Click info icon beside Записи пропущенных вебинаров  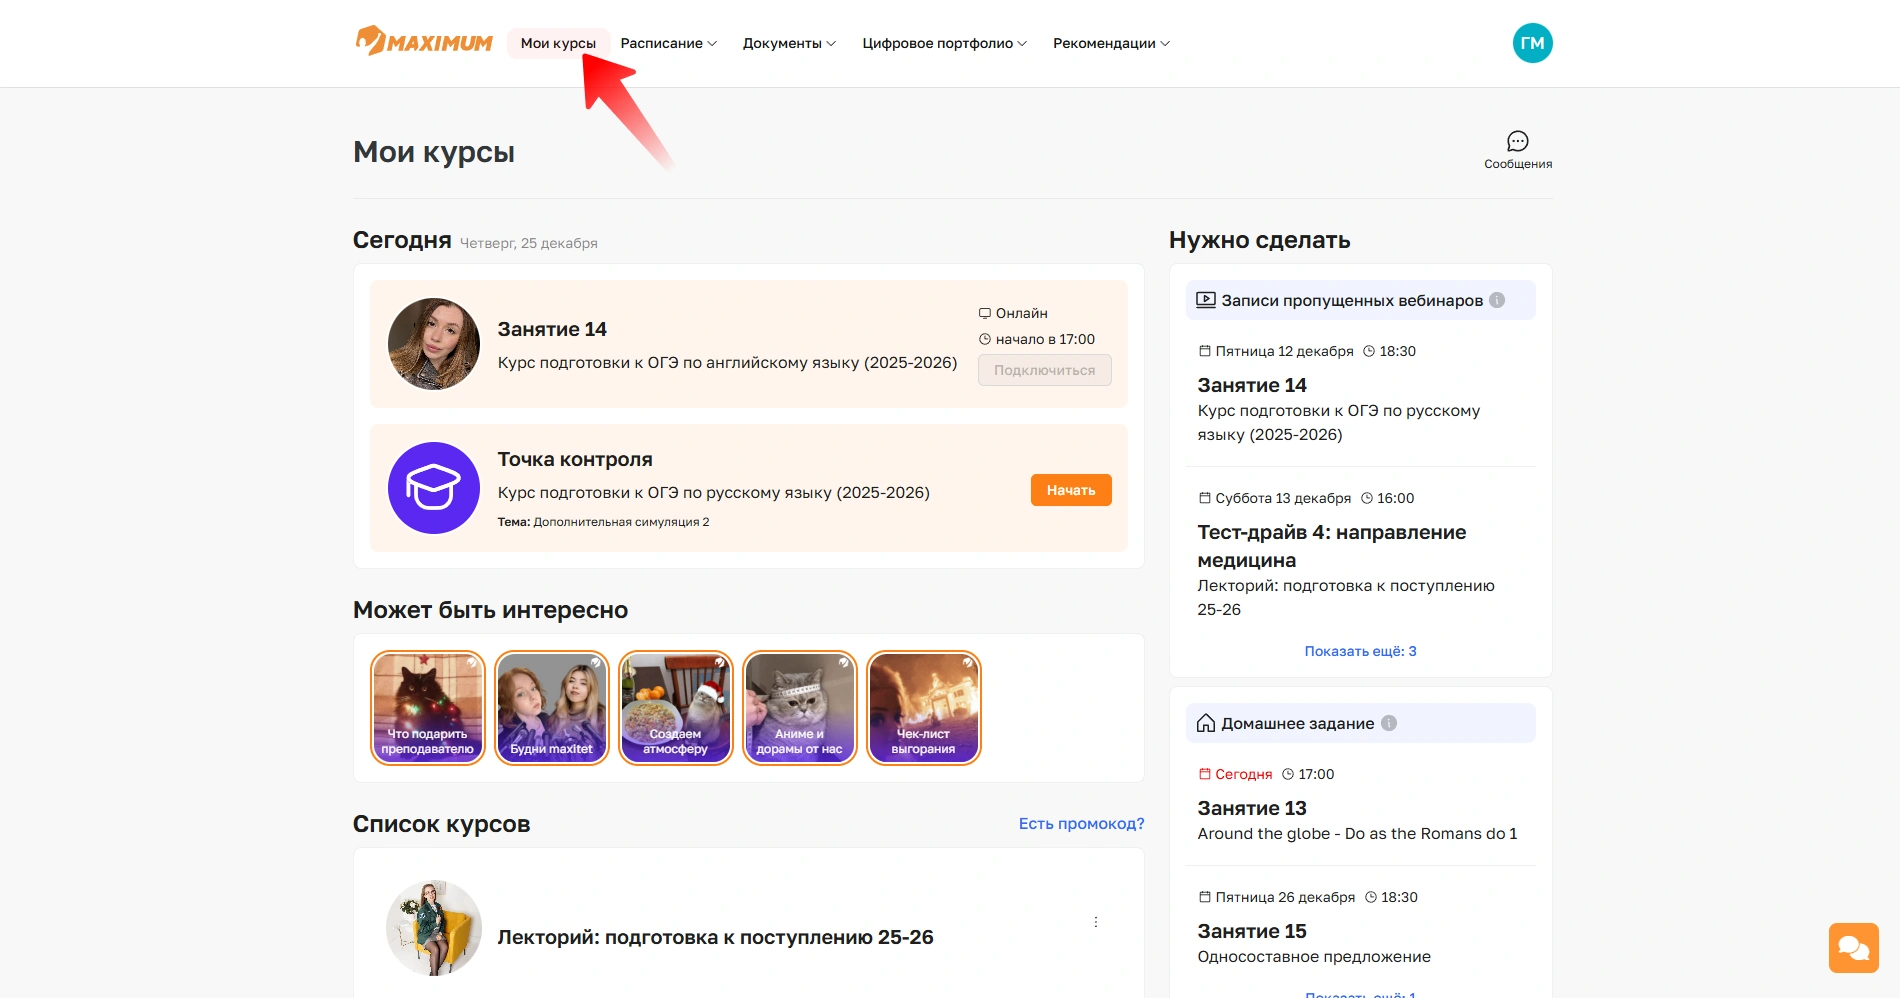pos(1497,300)
